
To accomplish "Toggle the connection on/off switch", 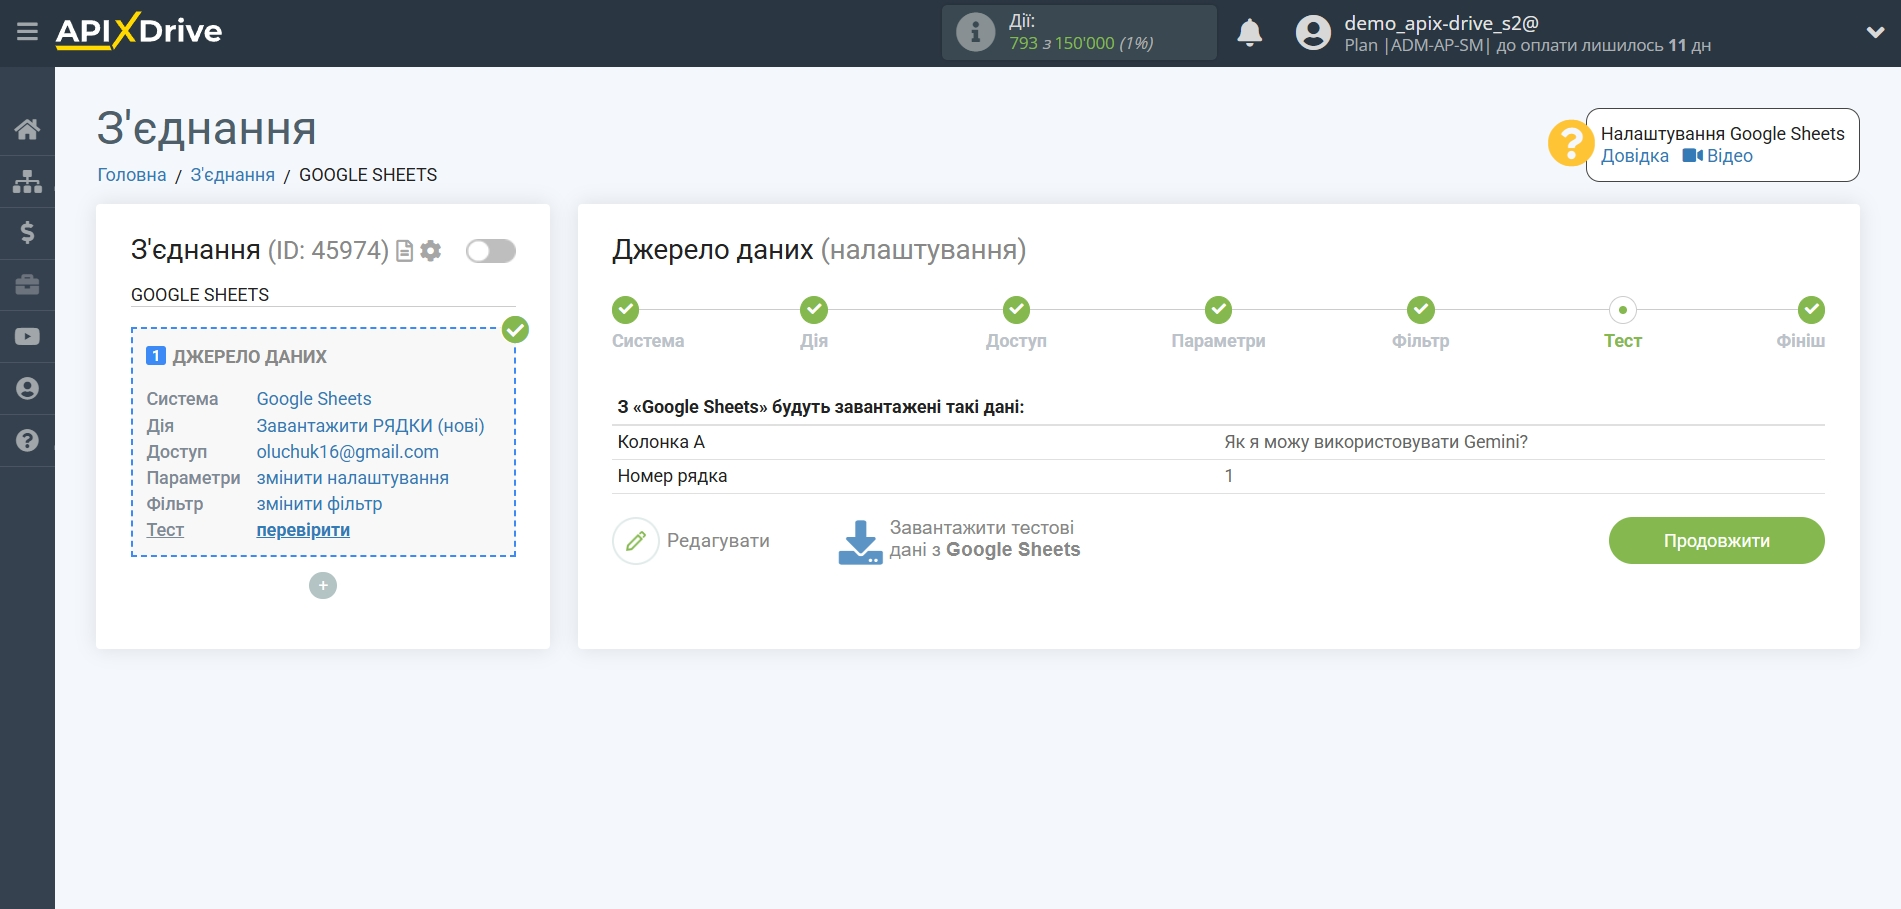I will pos(491,251).
